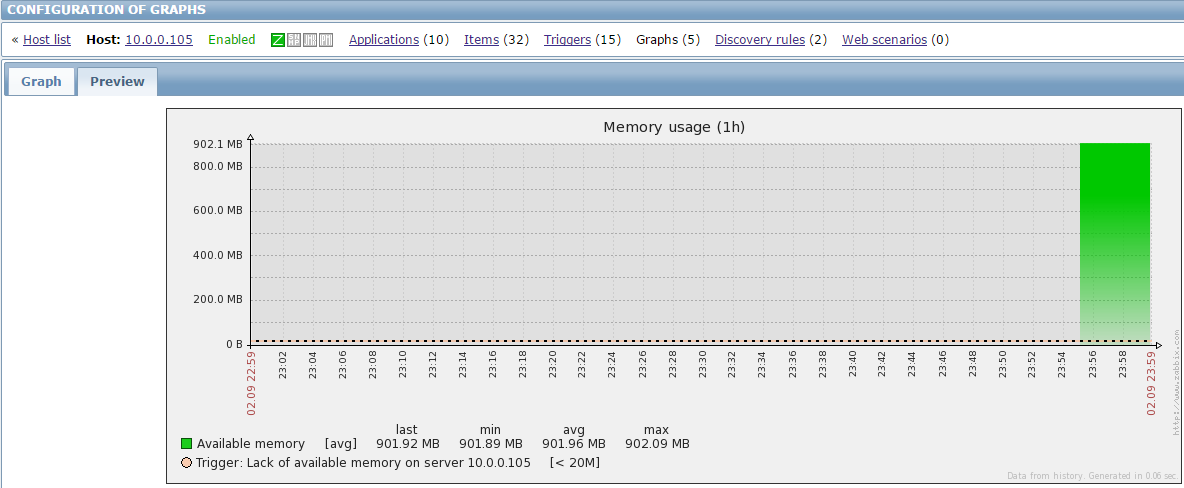This screenshot has width=1184, height=488.
Task: Click the trigger legend circle icon
Action: 187,462
